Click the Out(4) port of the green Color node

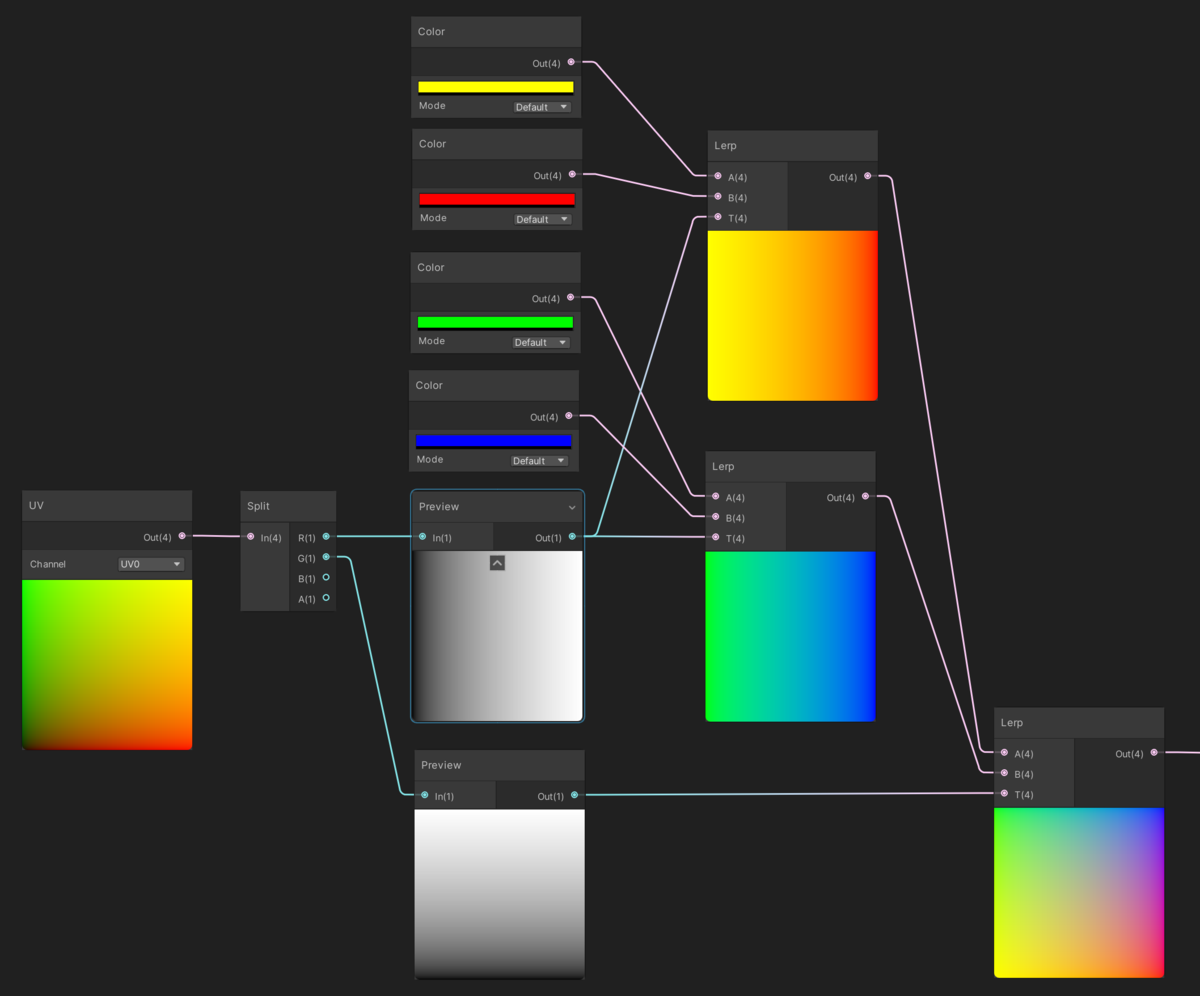[570, 297]
